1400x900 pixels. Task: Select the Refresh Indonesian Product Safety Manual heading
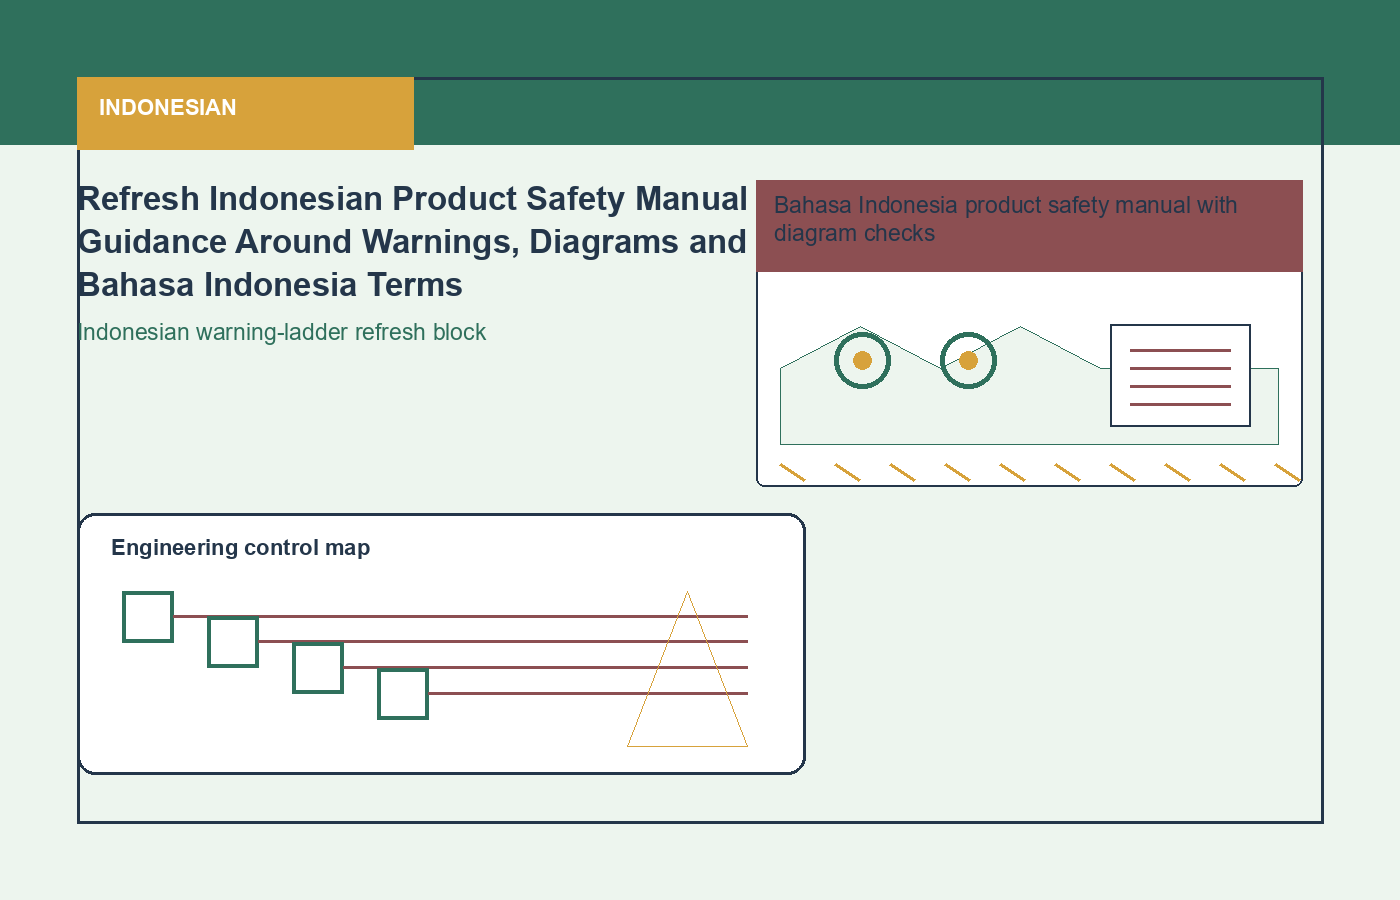pyautogui.click(x=412, y=242)
